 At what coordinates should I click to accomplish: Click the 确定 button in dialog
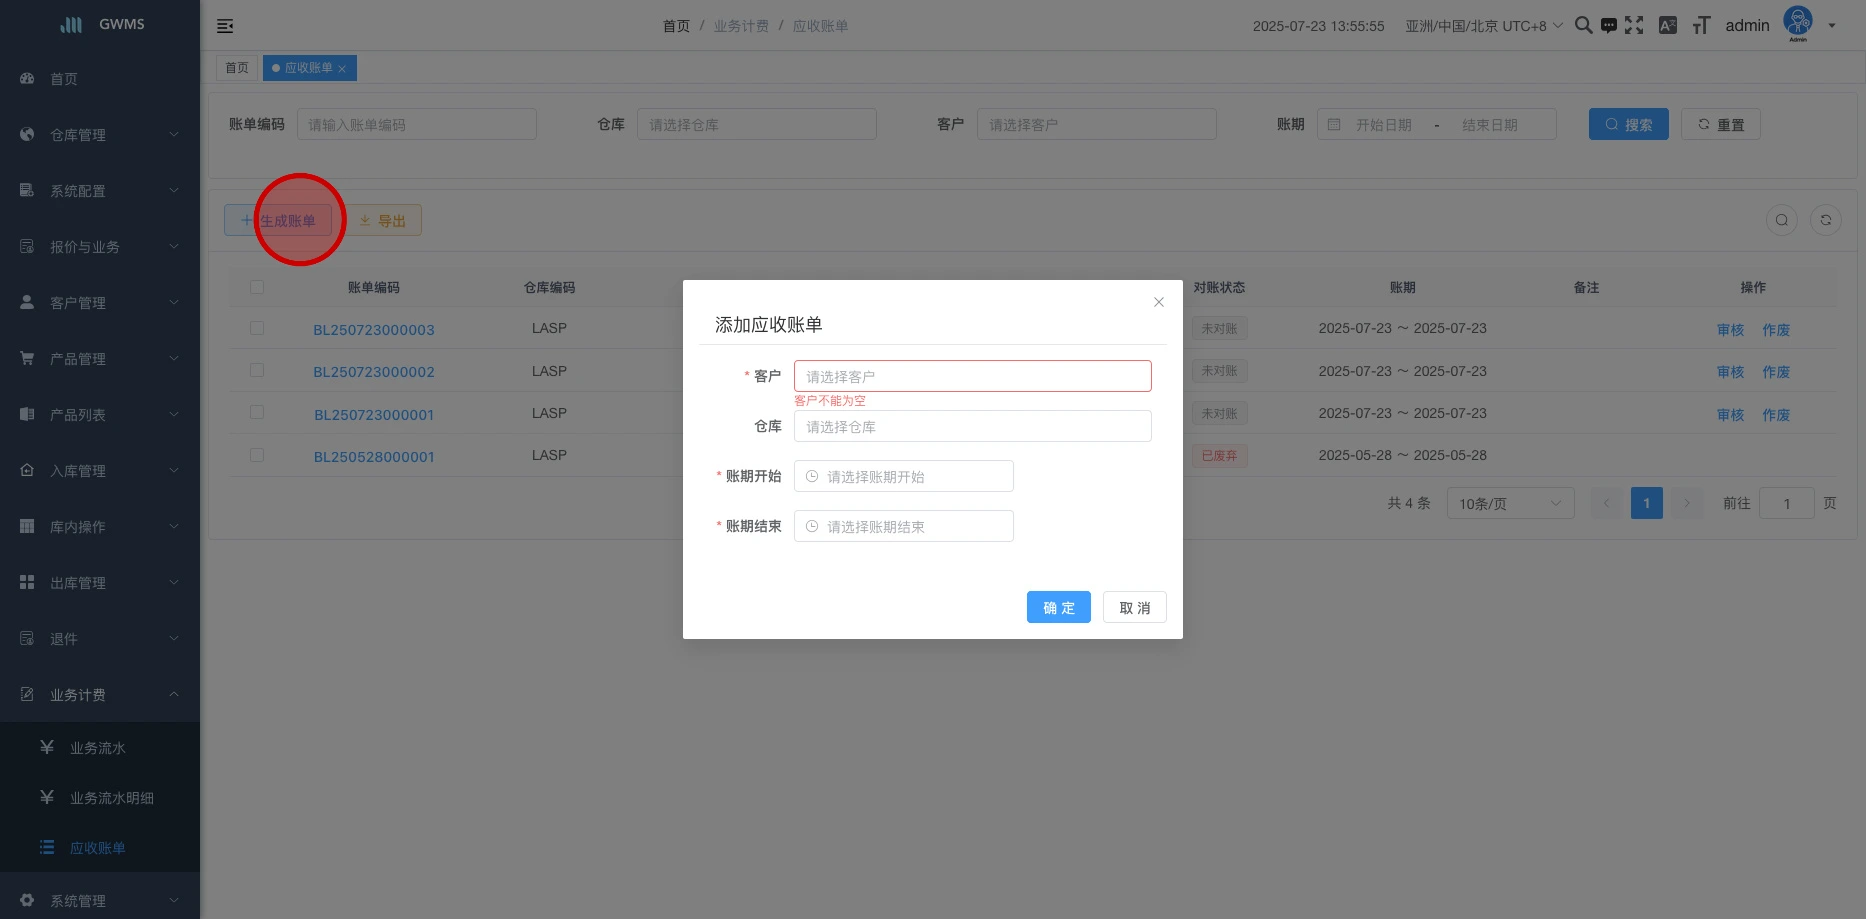(1058, 607)
